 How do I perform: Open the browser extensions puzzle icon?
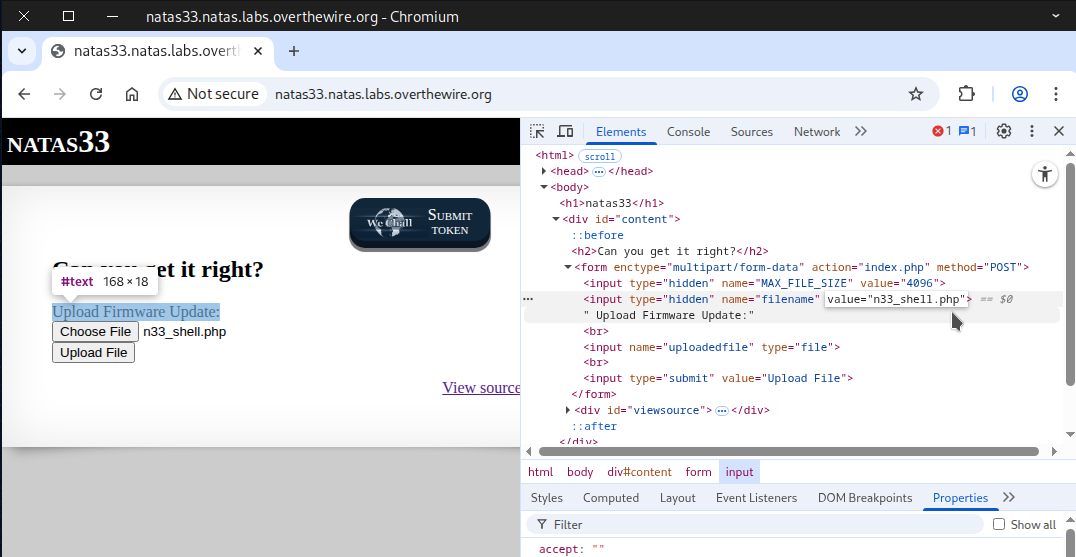(966, 94)
